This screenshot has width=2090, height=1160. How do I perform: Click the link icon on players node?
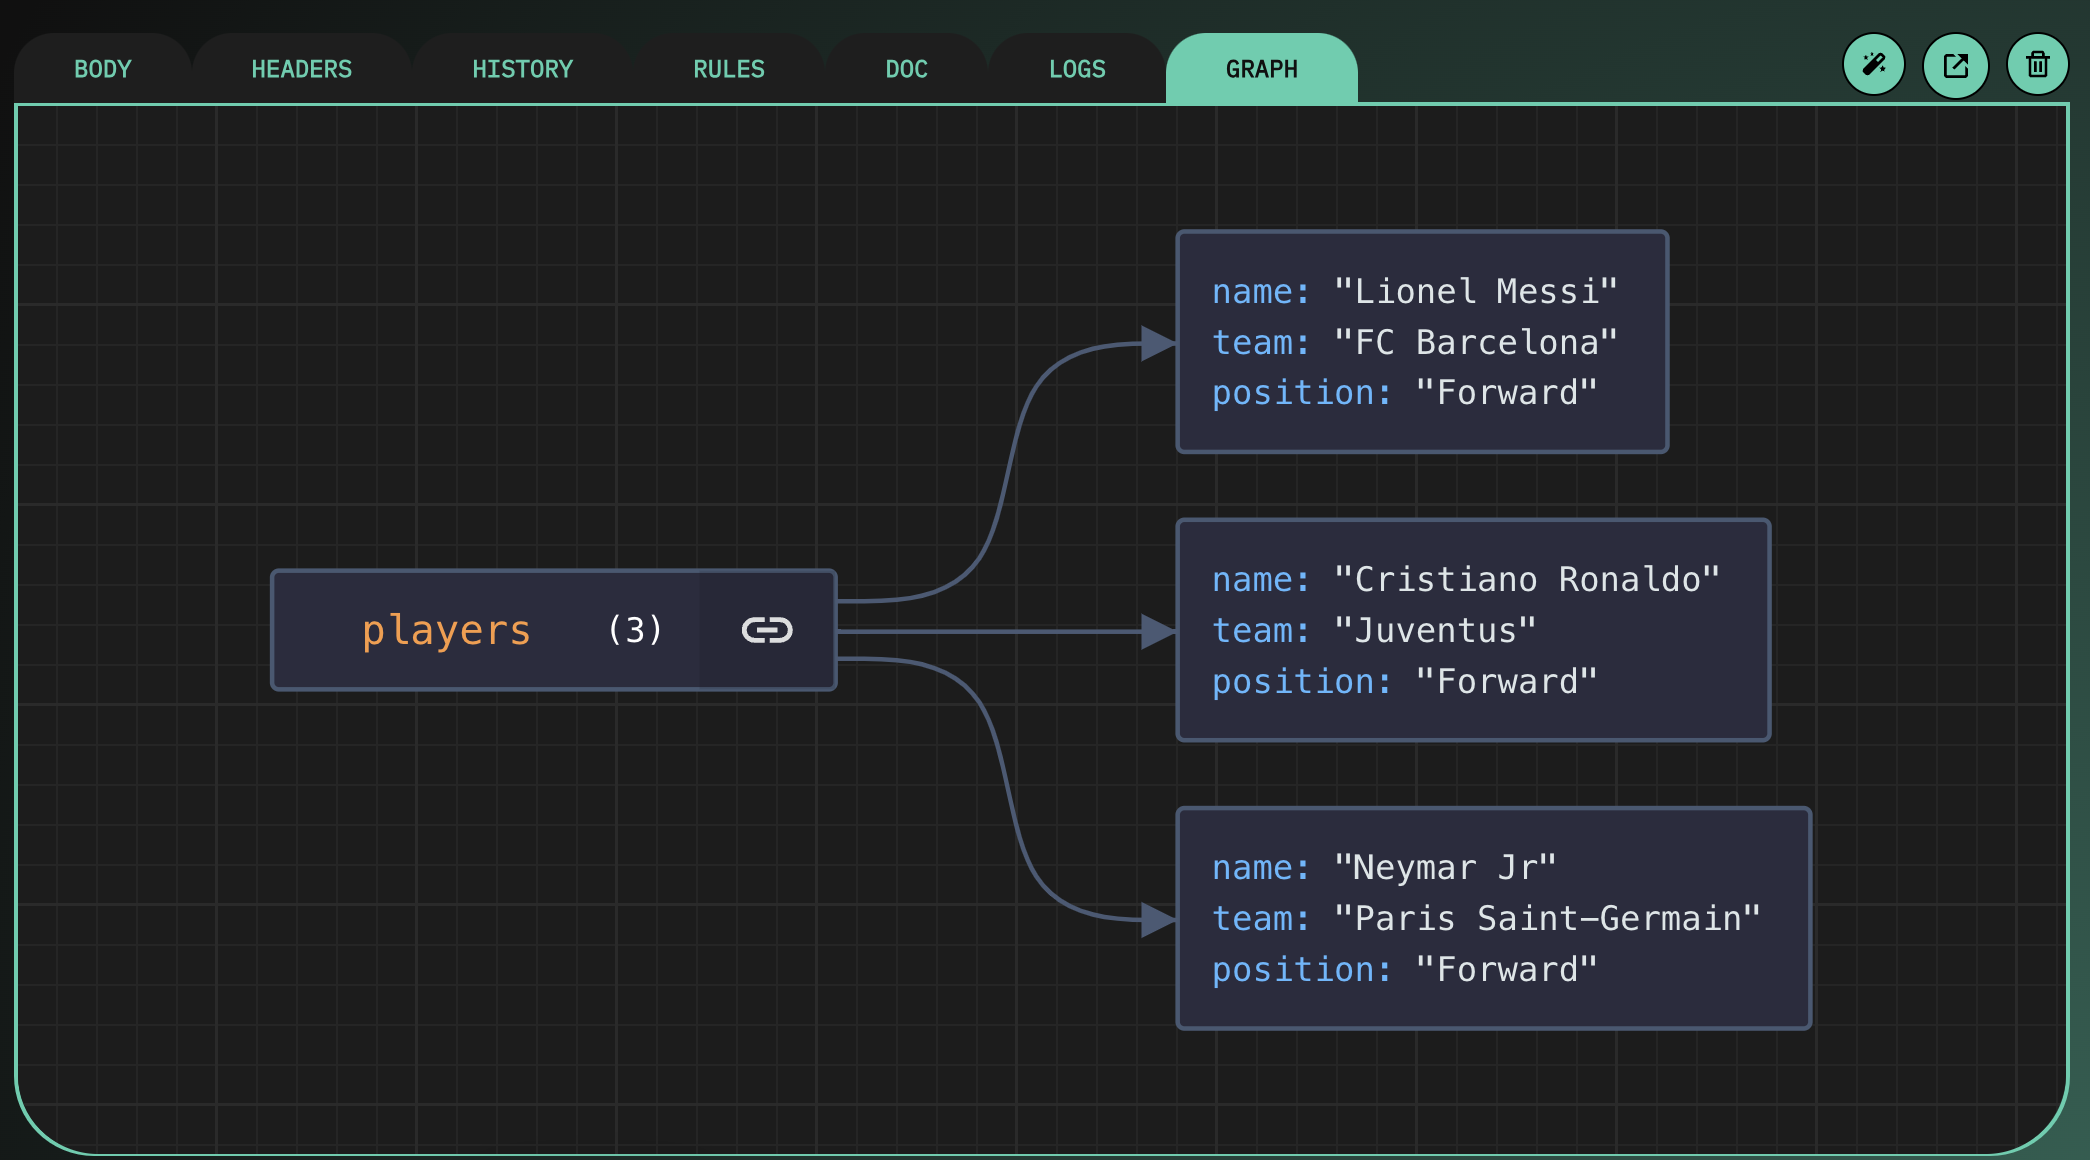pos(767,630)
